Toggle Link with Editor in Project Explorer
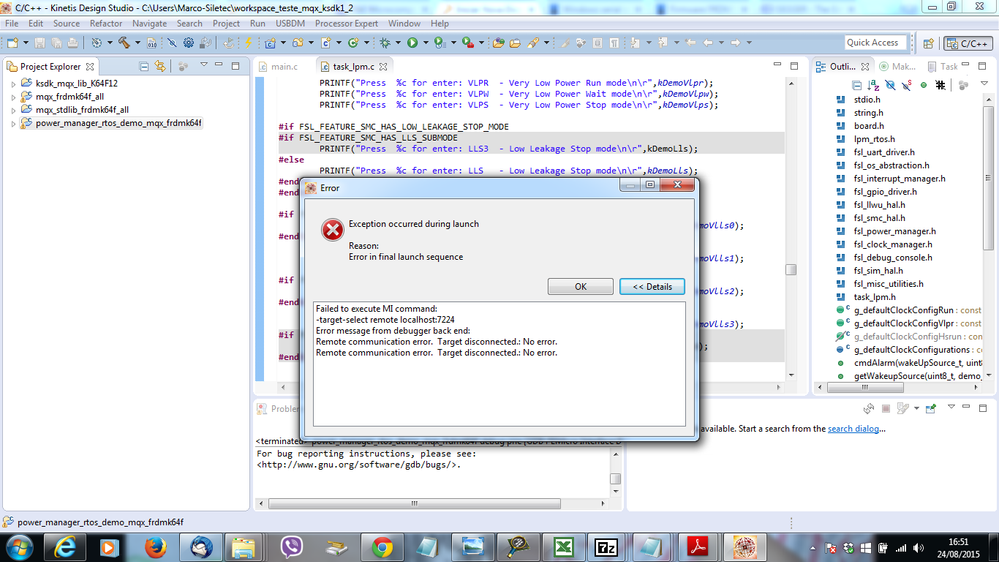The width and height of the screenshot is (999, 562). pos(160,66)
